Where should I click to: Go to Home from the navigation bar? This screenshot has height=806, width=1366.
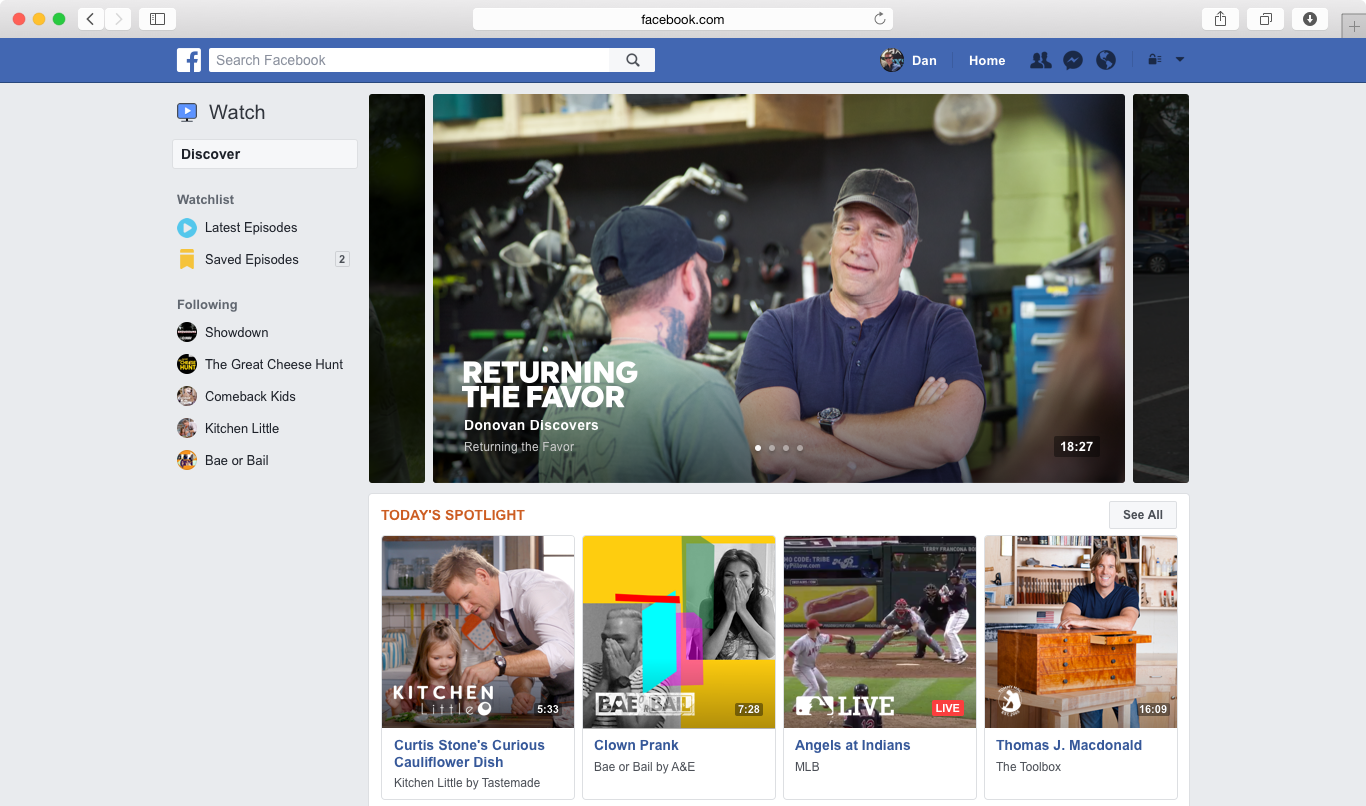986,60
